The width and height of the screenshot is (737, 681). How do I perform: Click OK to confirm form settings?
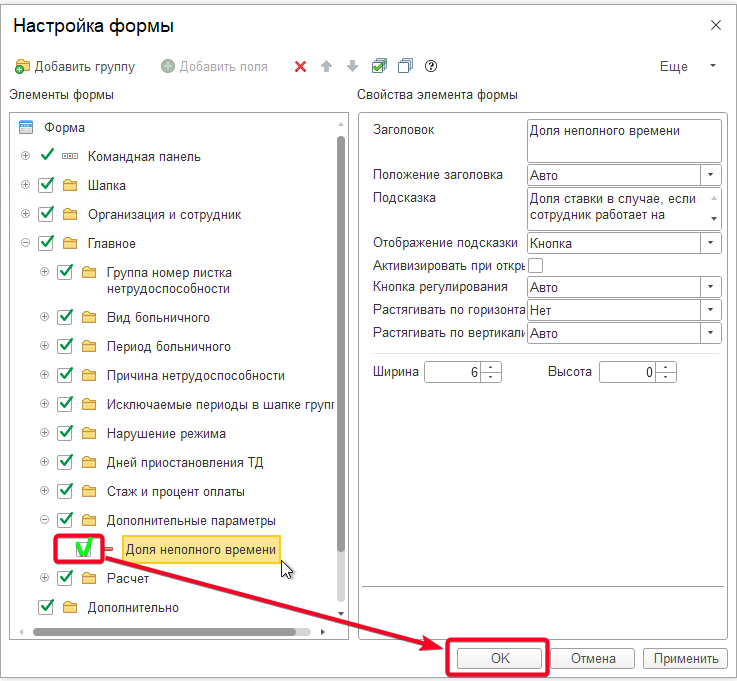tap(500, 658)
